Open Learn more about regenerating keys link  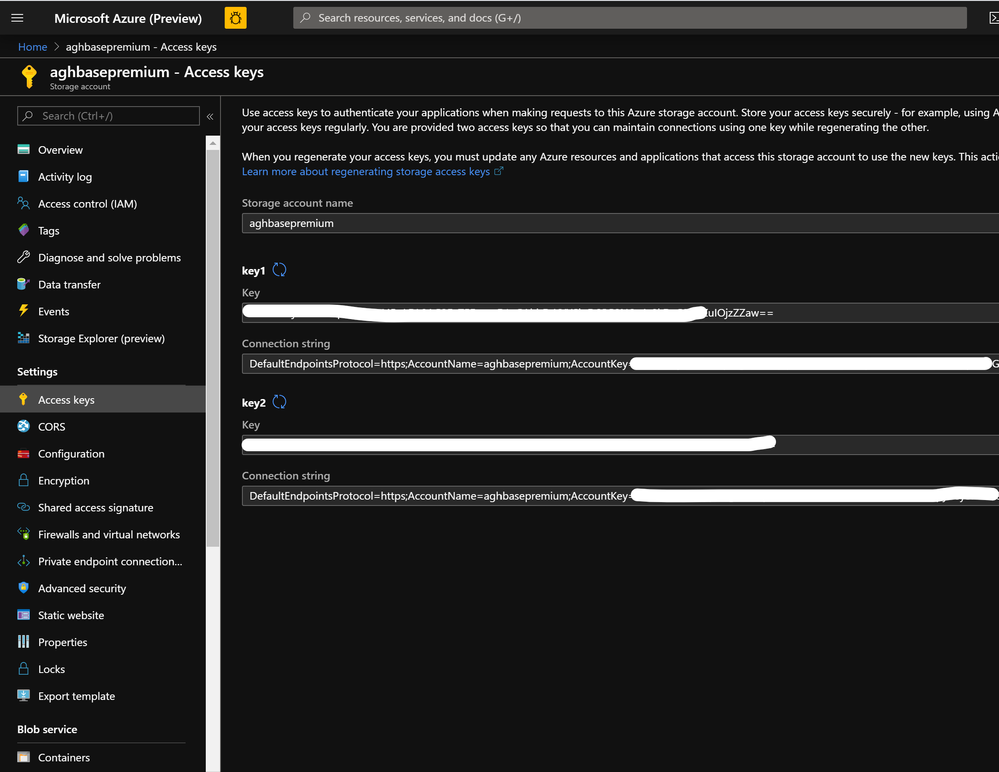click(x=372, y=171)
